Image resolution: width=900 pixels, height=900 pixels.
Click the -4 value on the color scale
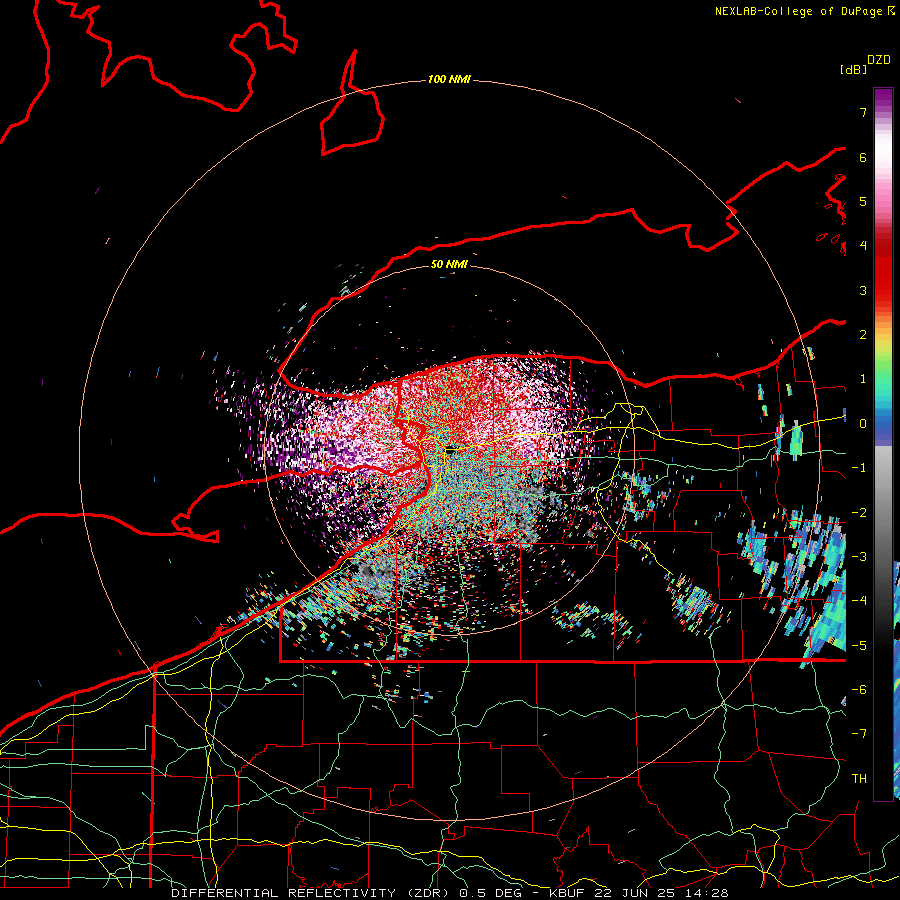click(x=859, y=601)
